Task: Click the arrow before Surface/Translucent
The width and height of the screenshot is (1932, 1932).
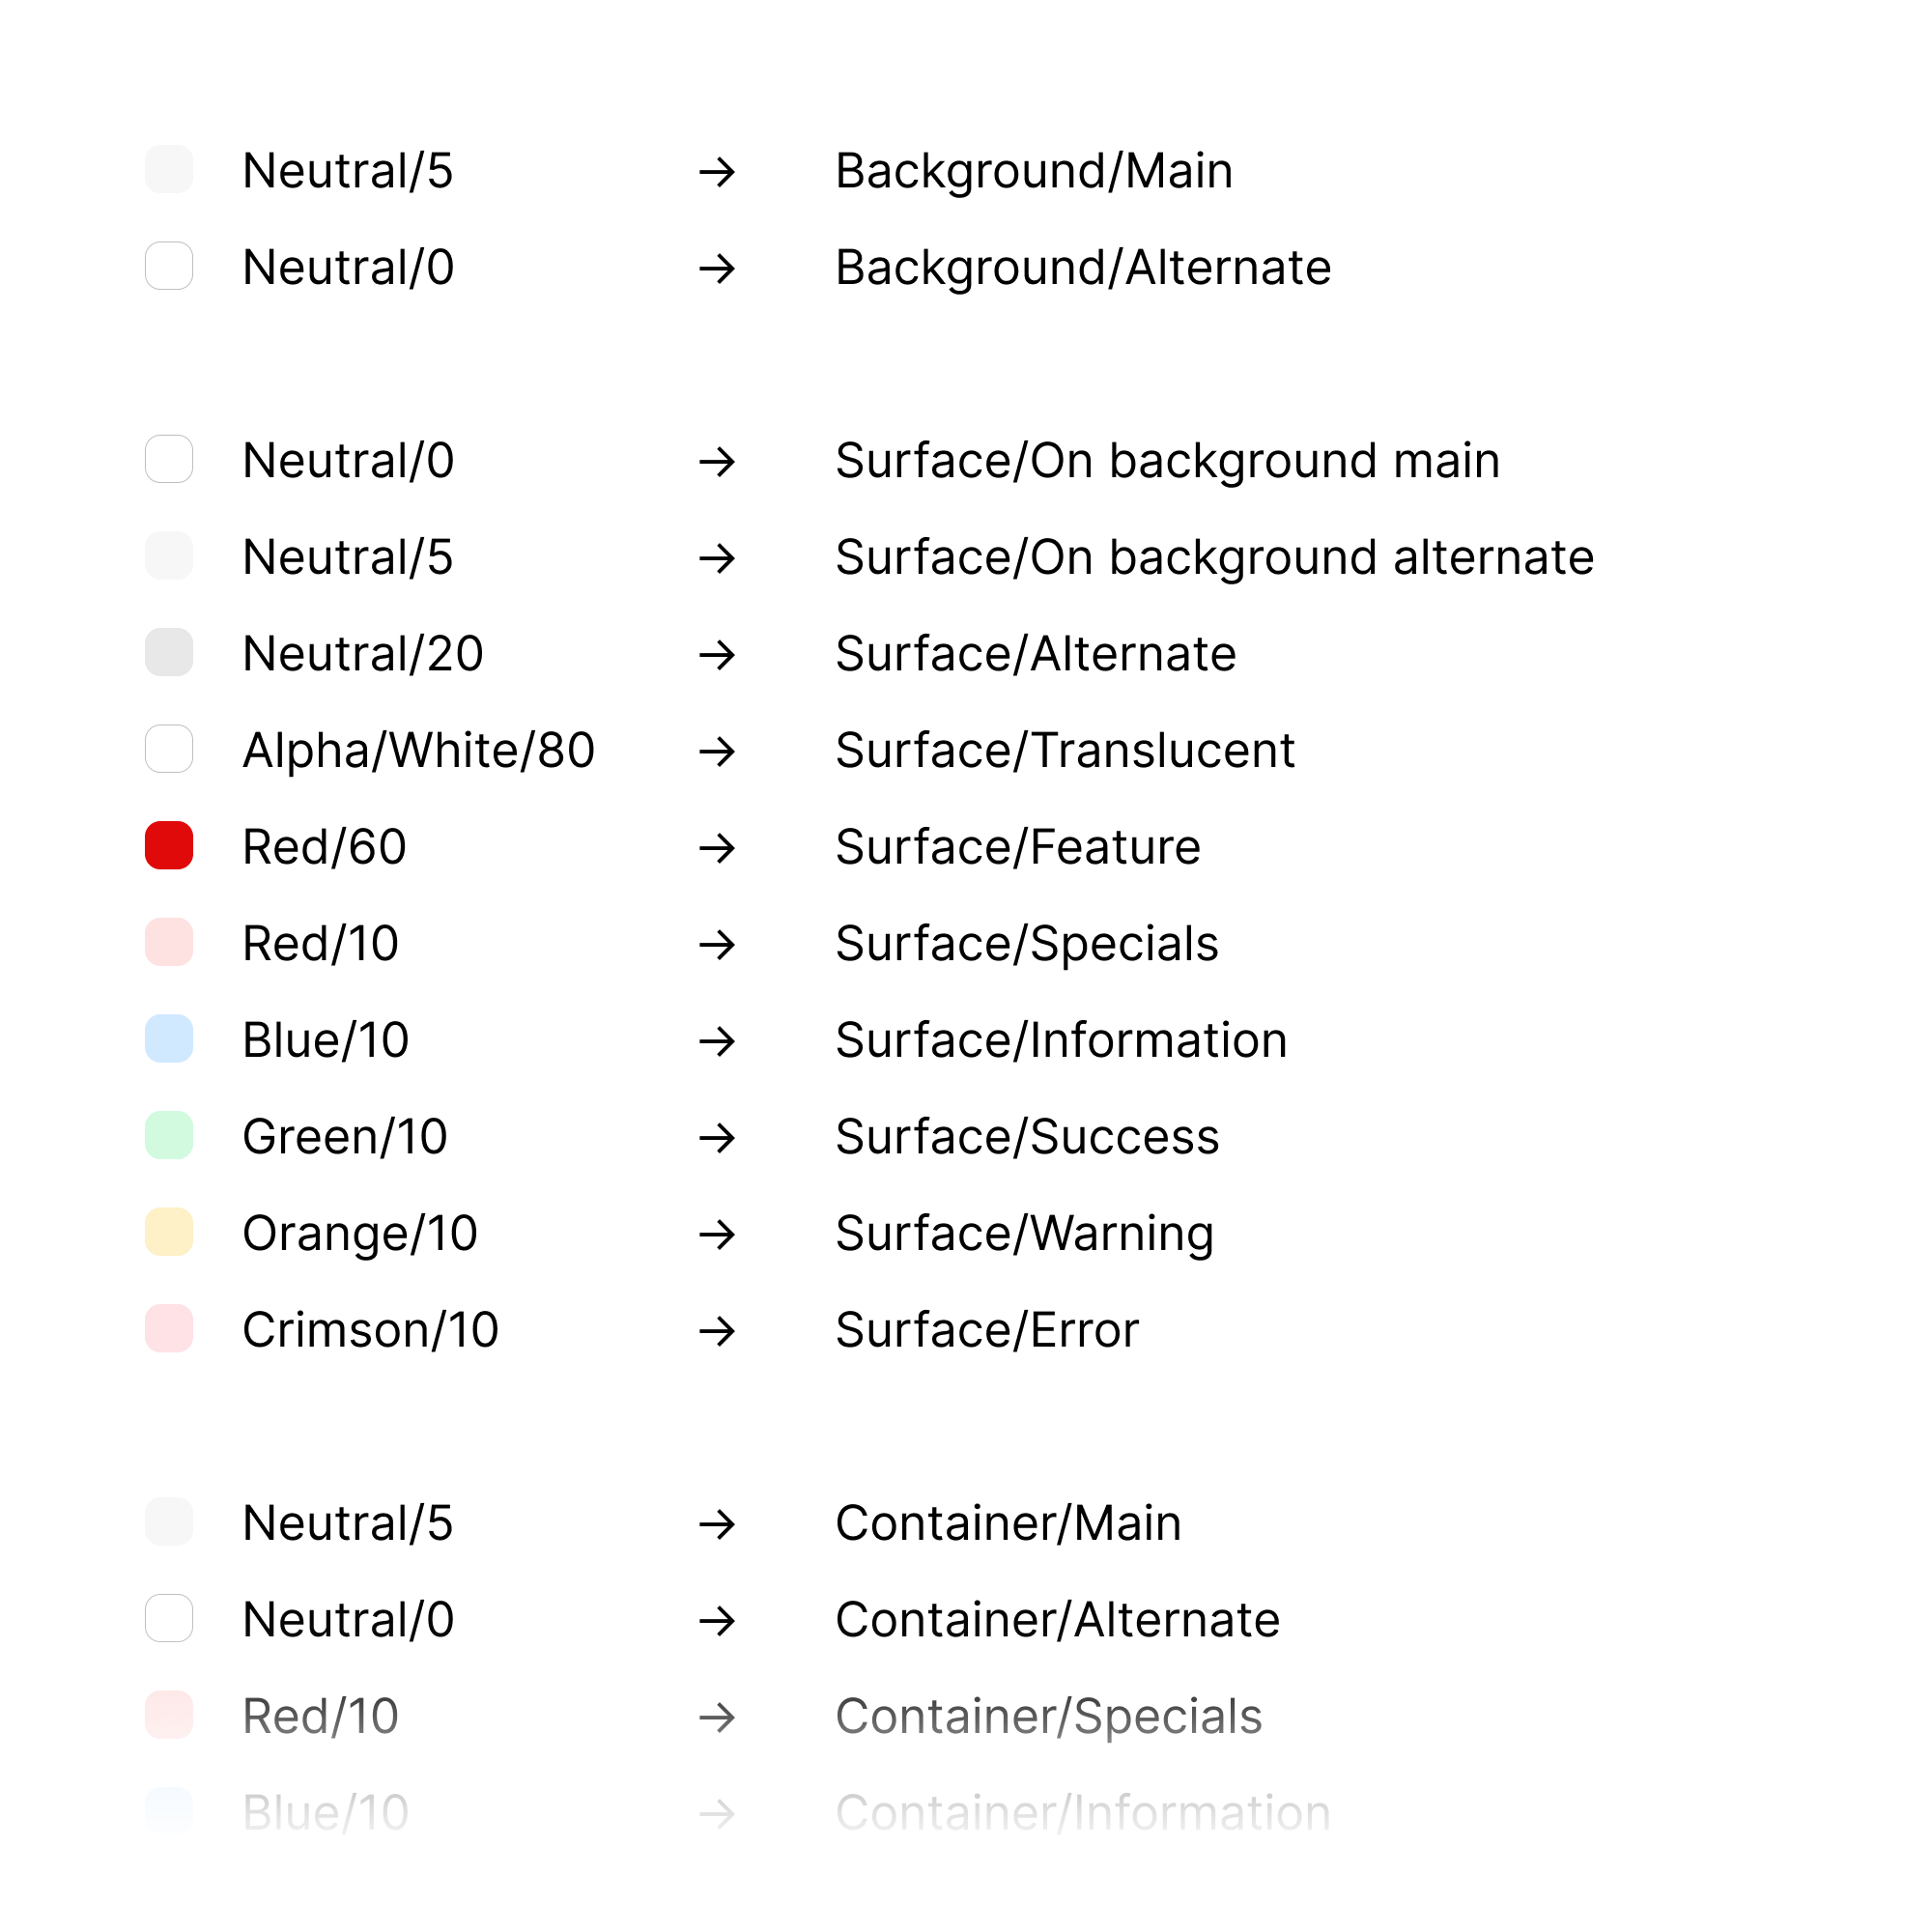Action: click(717, 752)
